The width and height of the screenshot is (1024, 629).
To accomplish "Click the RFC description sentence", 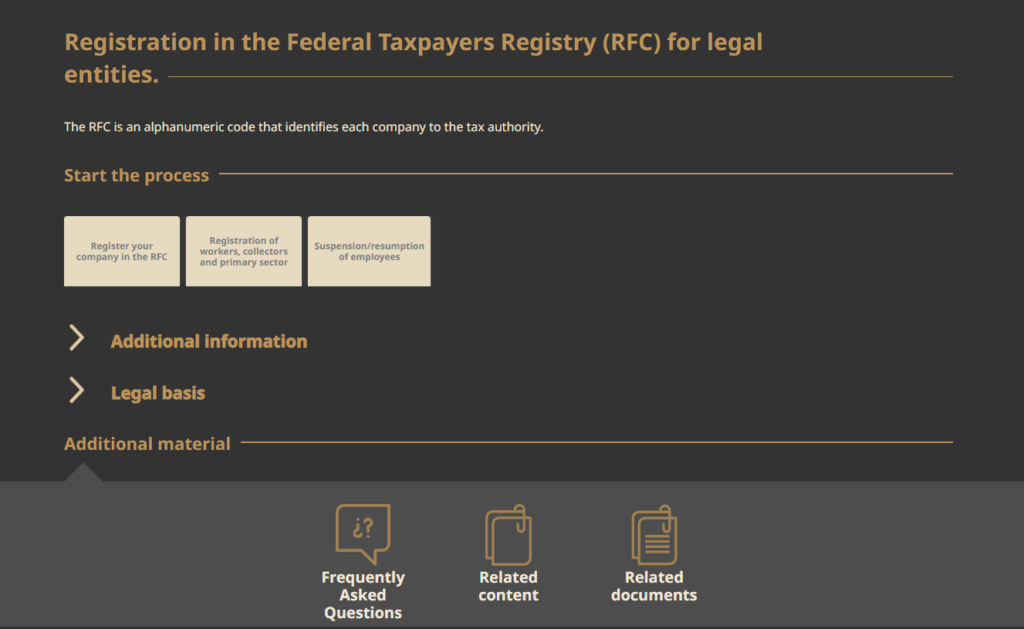I will (303, 127).
